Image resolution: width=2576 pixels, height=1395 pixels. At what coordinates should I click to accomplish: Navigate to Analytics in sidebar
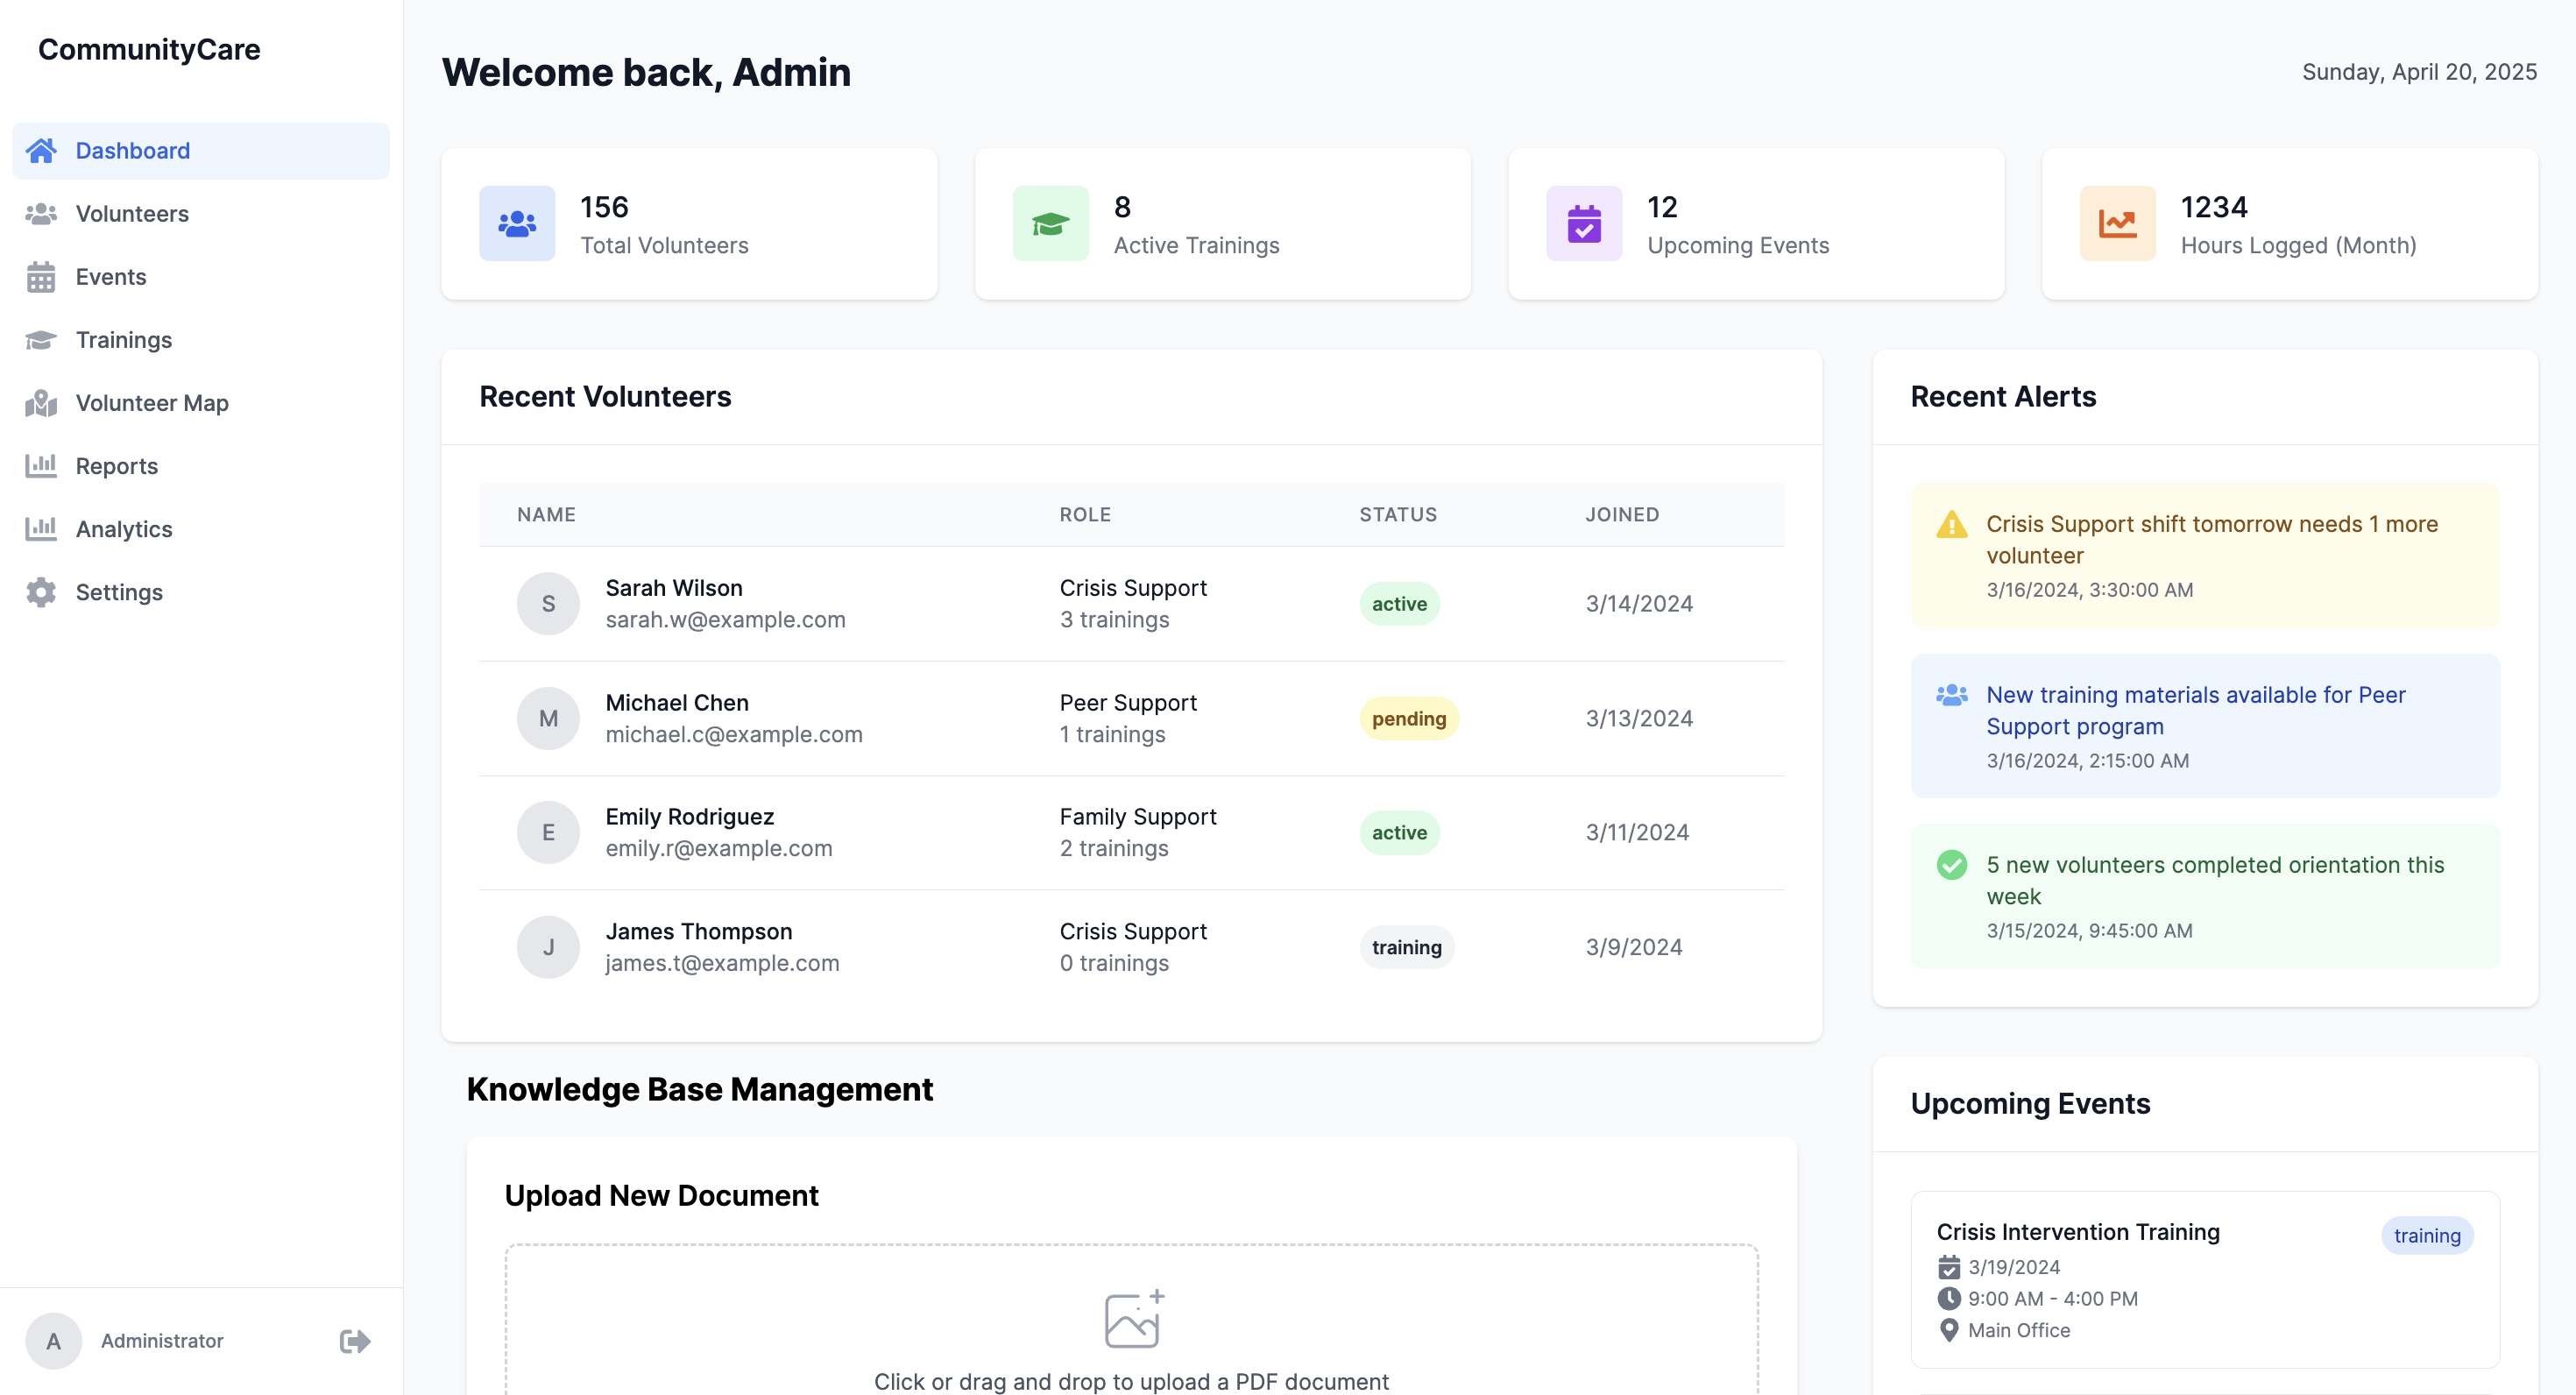pos(124,529)
